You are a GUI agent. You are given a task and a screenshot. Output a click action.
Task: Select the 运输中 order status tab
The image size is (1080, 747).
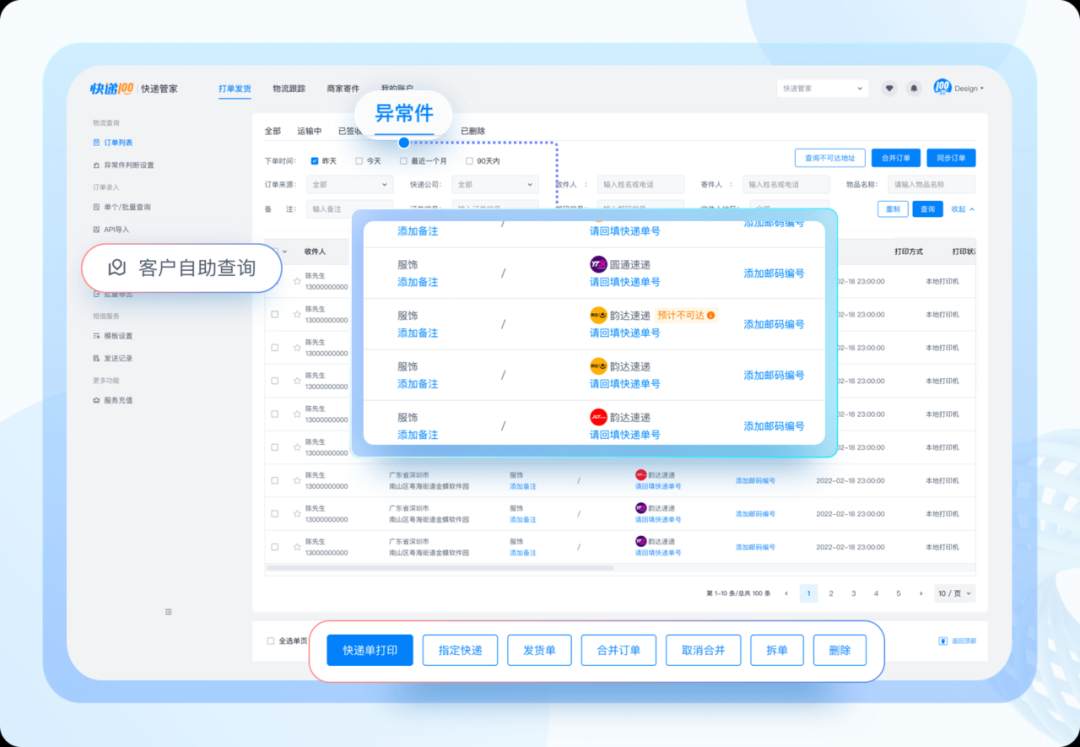tap(309, 131)
